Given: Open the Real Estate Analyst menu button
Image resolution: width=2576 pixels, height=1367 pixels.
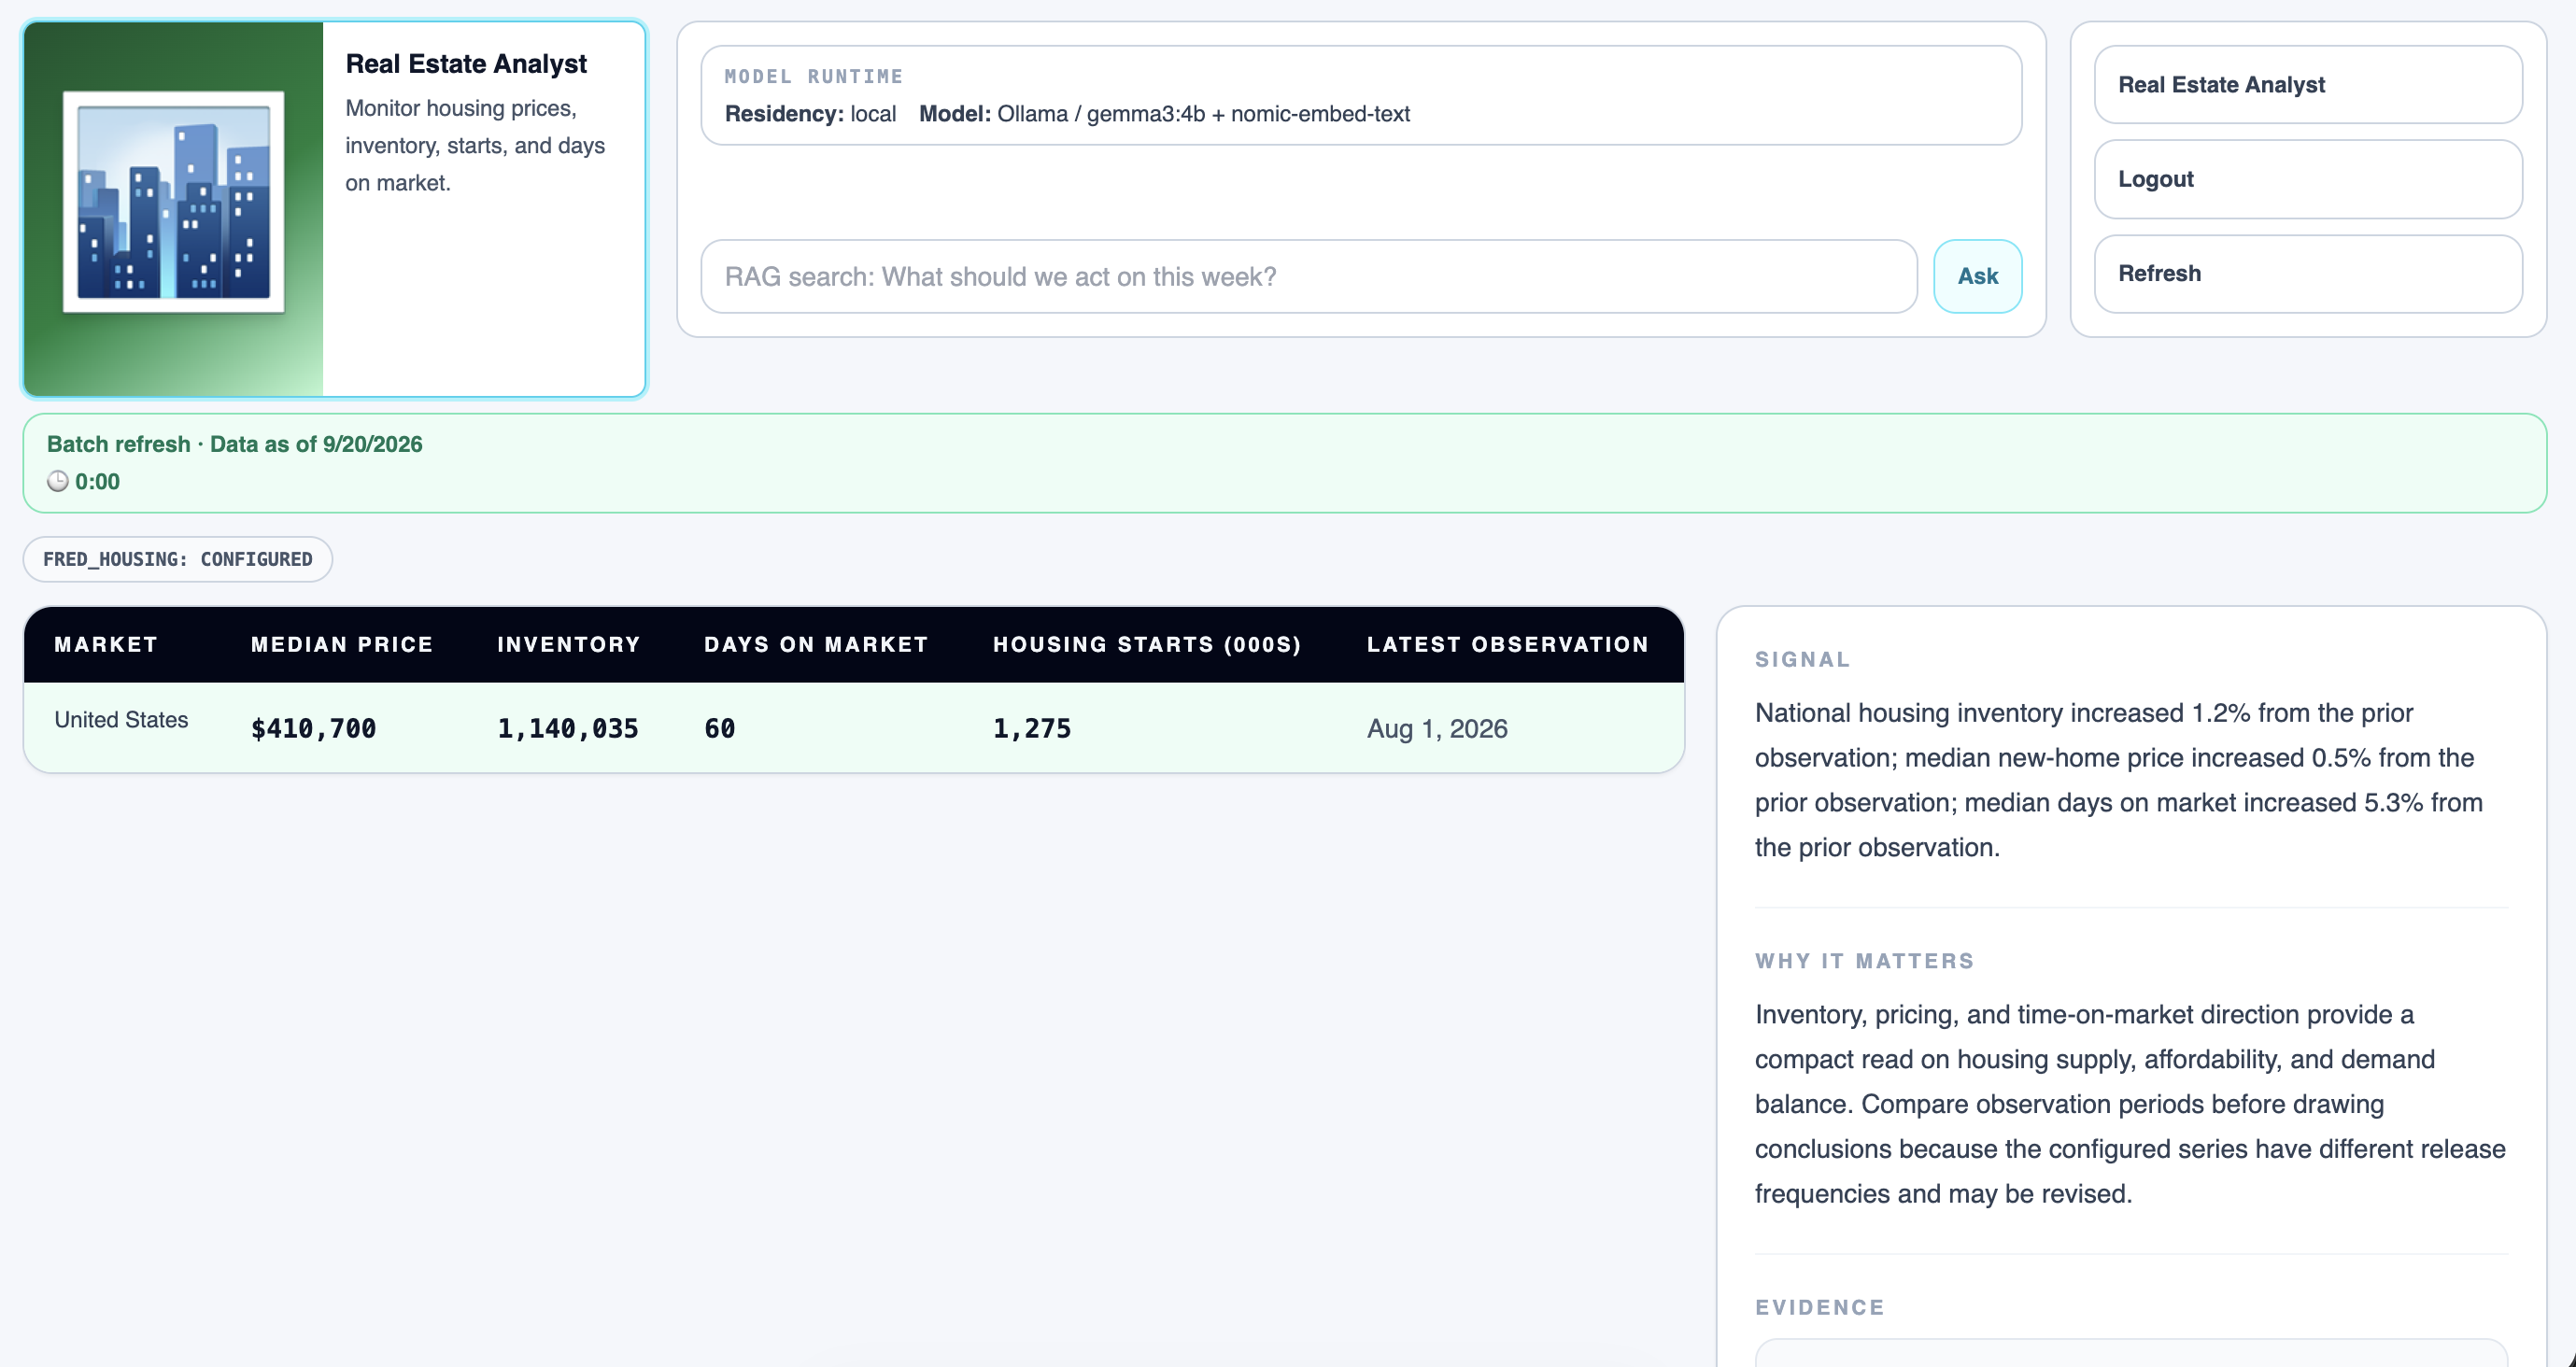Looking at the screenshot, I should pos(2308,85).
